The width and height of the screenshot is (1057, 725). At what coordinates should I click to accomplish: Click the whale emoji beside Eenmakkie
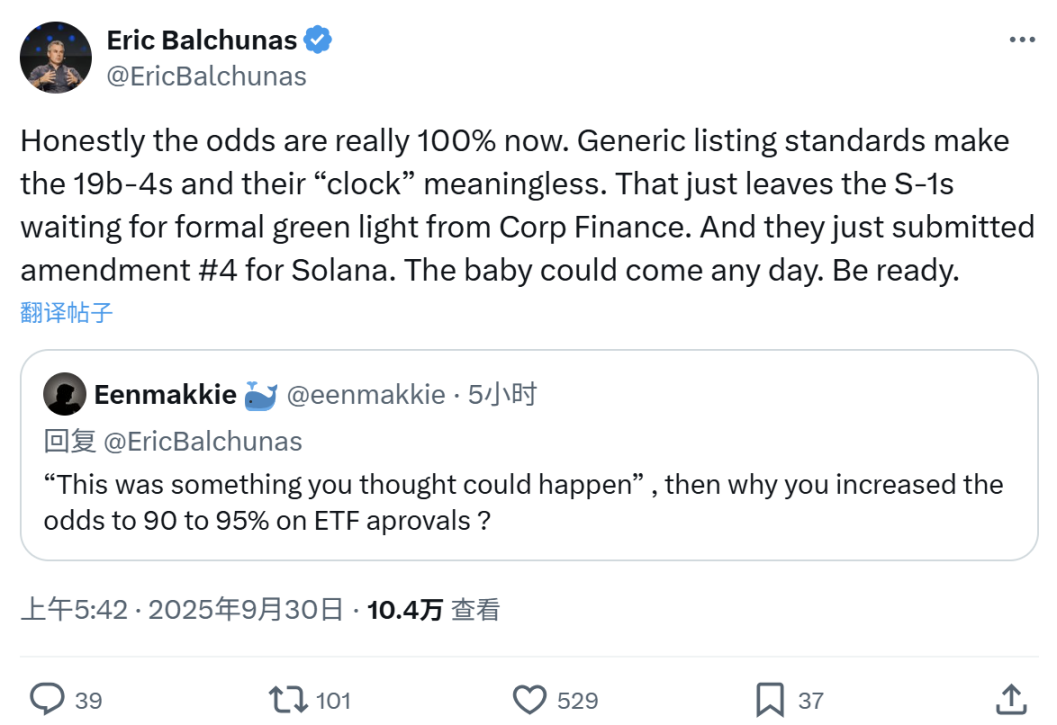coord(261,395)
